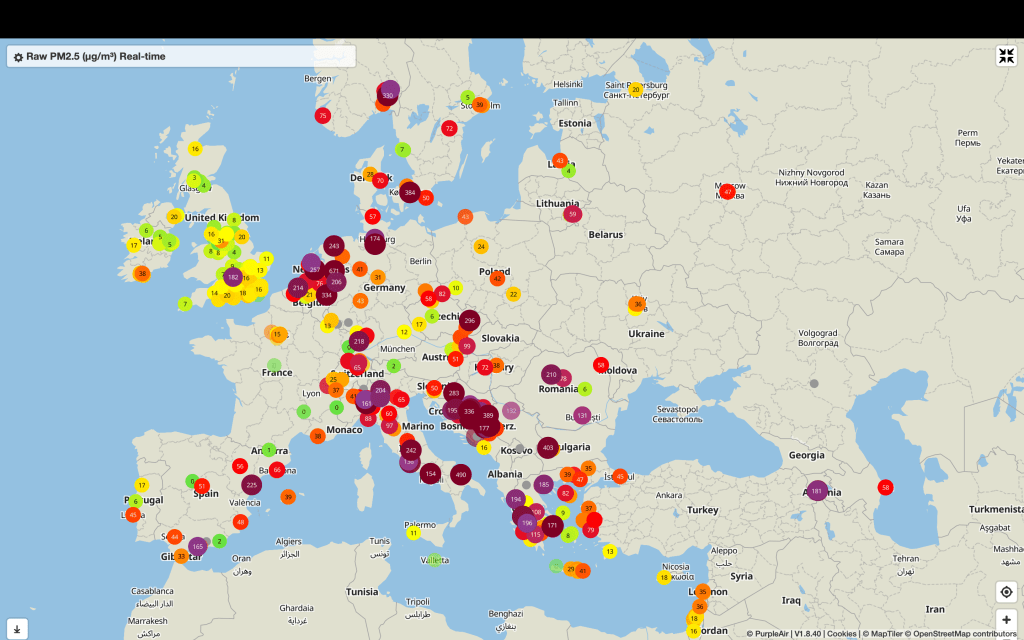This screenshot has width=1024, height=640.
Task: Select the 225 sensor marker in eastern Spain
Action: click(x=252, y=484)
